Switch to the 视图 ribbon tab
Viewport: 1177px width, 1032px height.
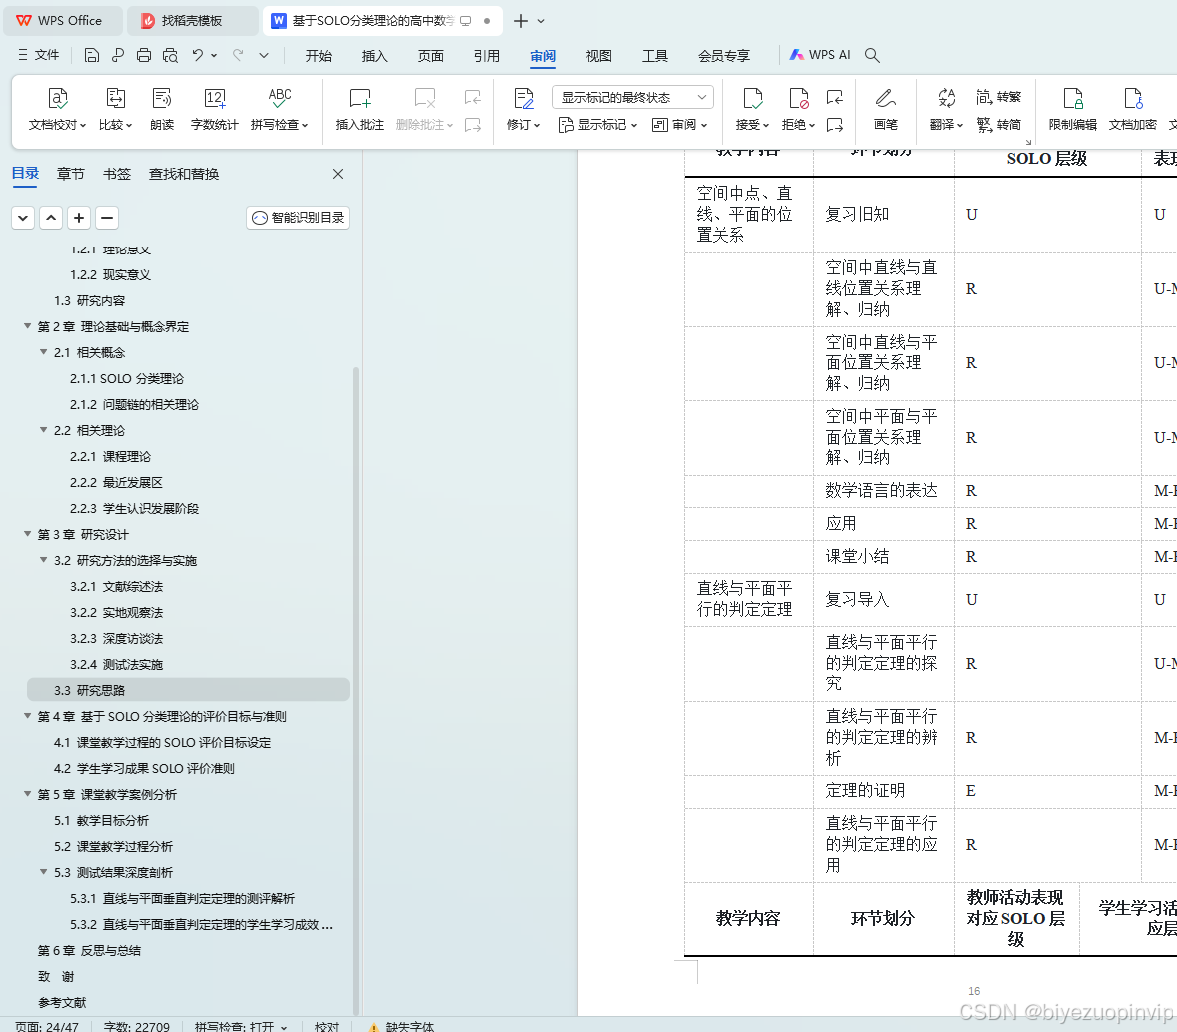[598, 56]
